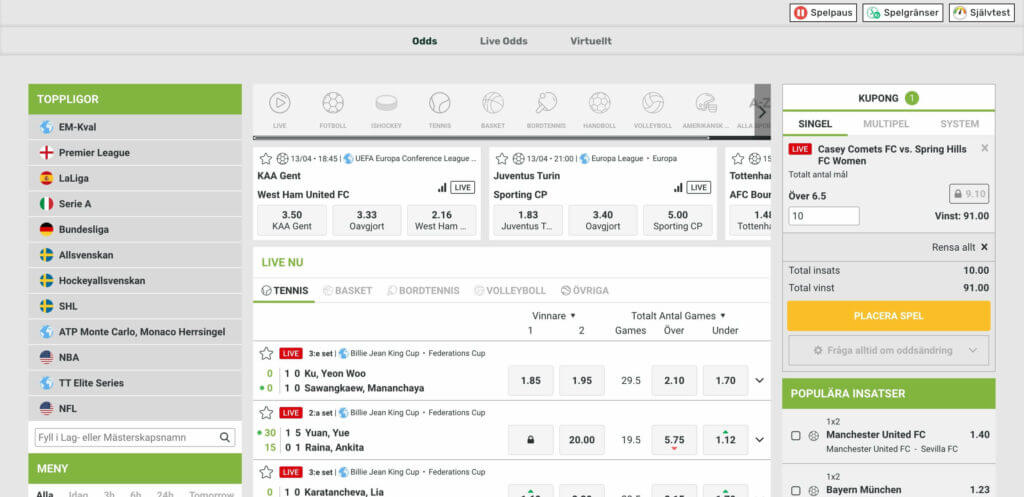Select the System coupon tab
The width and height of the screenshot is (1024, 497).
point(959,123)
